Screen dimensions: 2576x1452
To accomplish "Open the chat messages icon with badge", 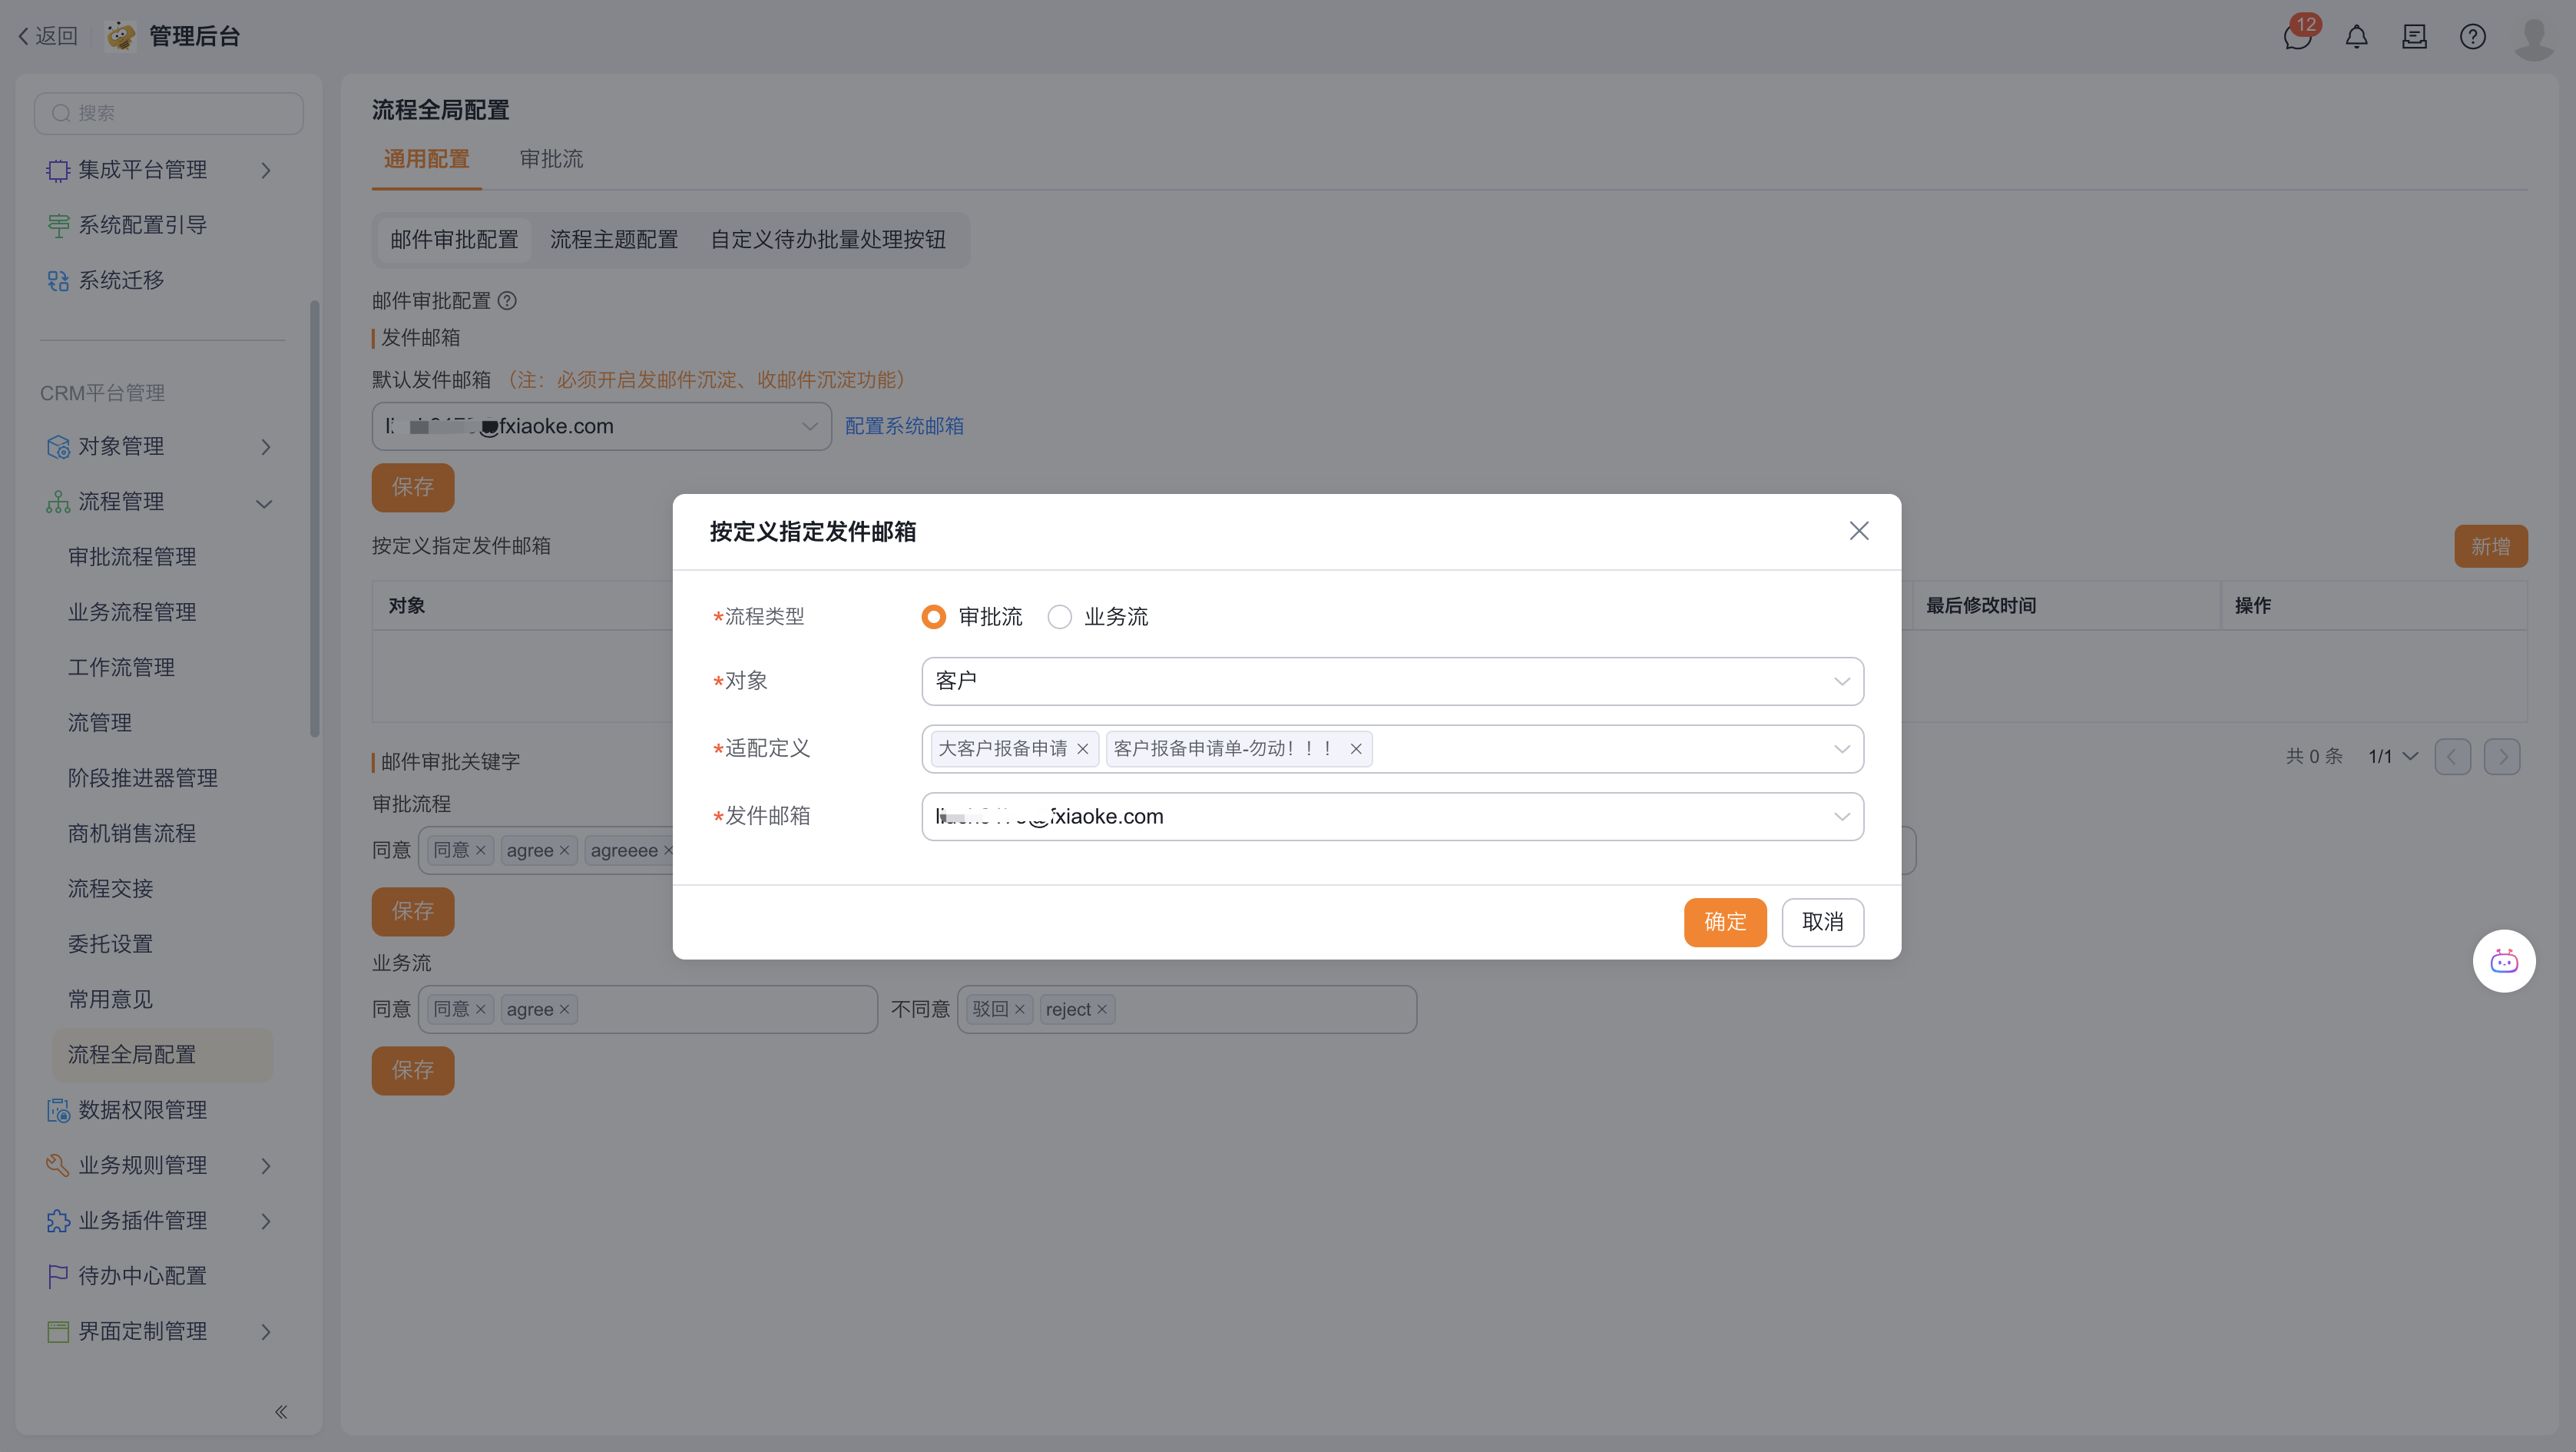I will point(2297,37).
